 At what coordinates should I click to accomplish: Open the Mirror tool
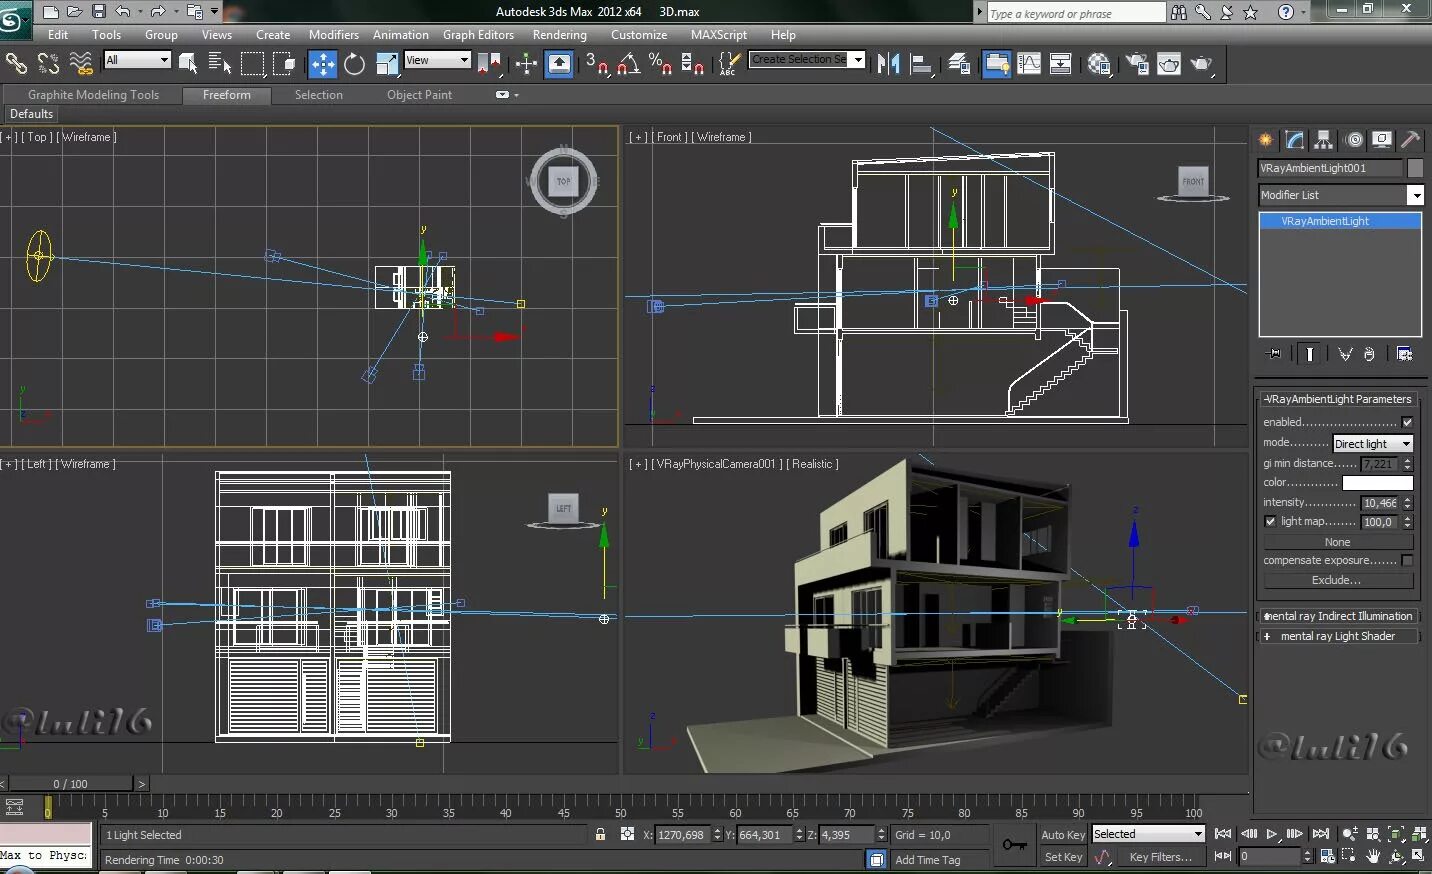pos(887,65)
